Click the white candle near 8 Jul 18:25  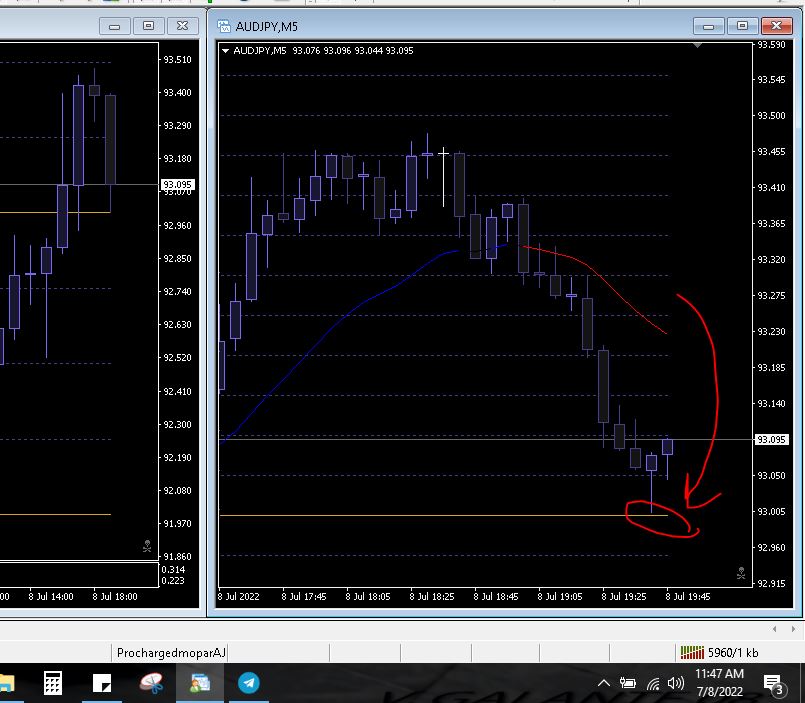444,177
